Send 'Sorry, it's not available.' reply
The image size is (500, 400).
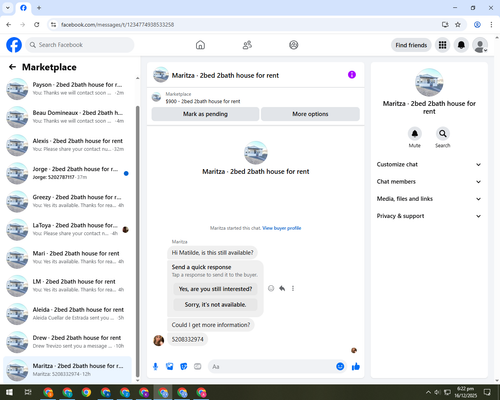pos(215,305)
